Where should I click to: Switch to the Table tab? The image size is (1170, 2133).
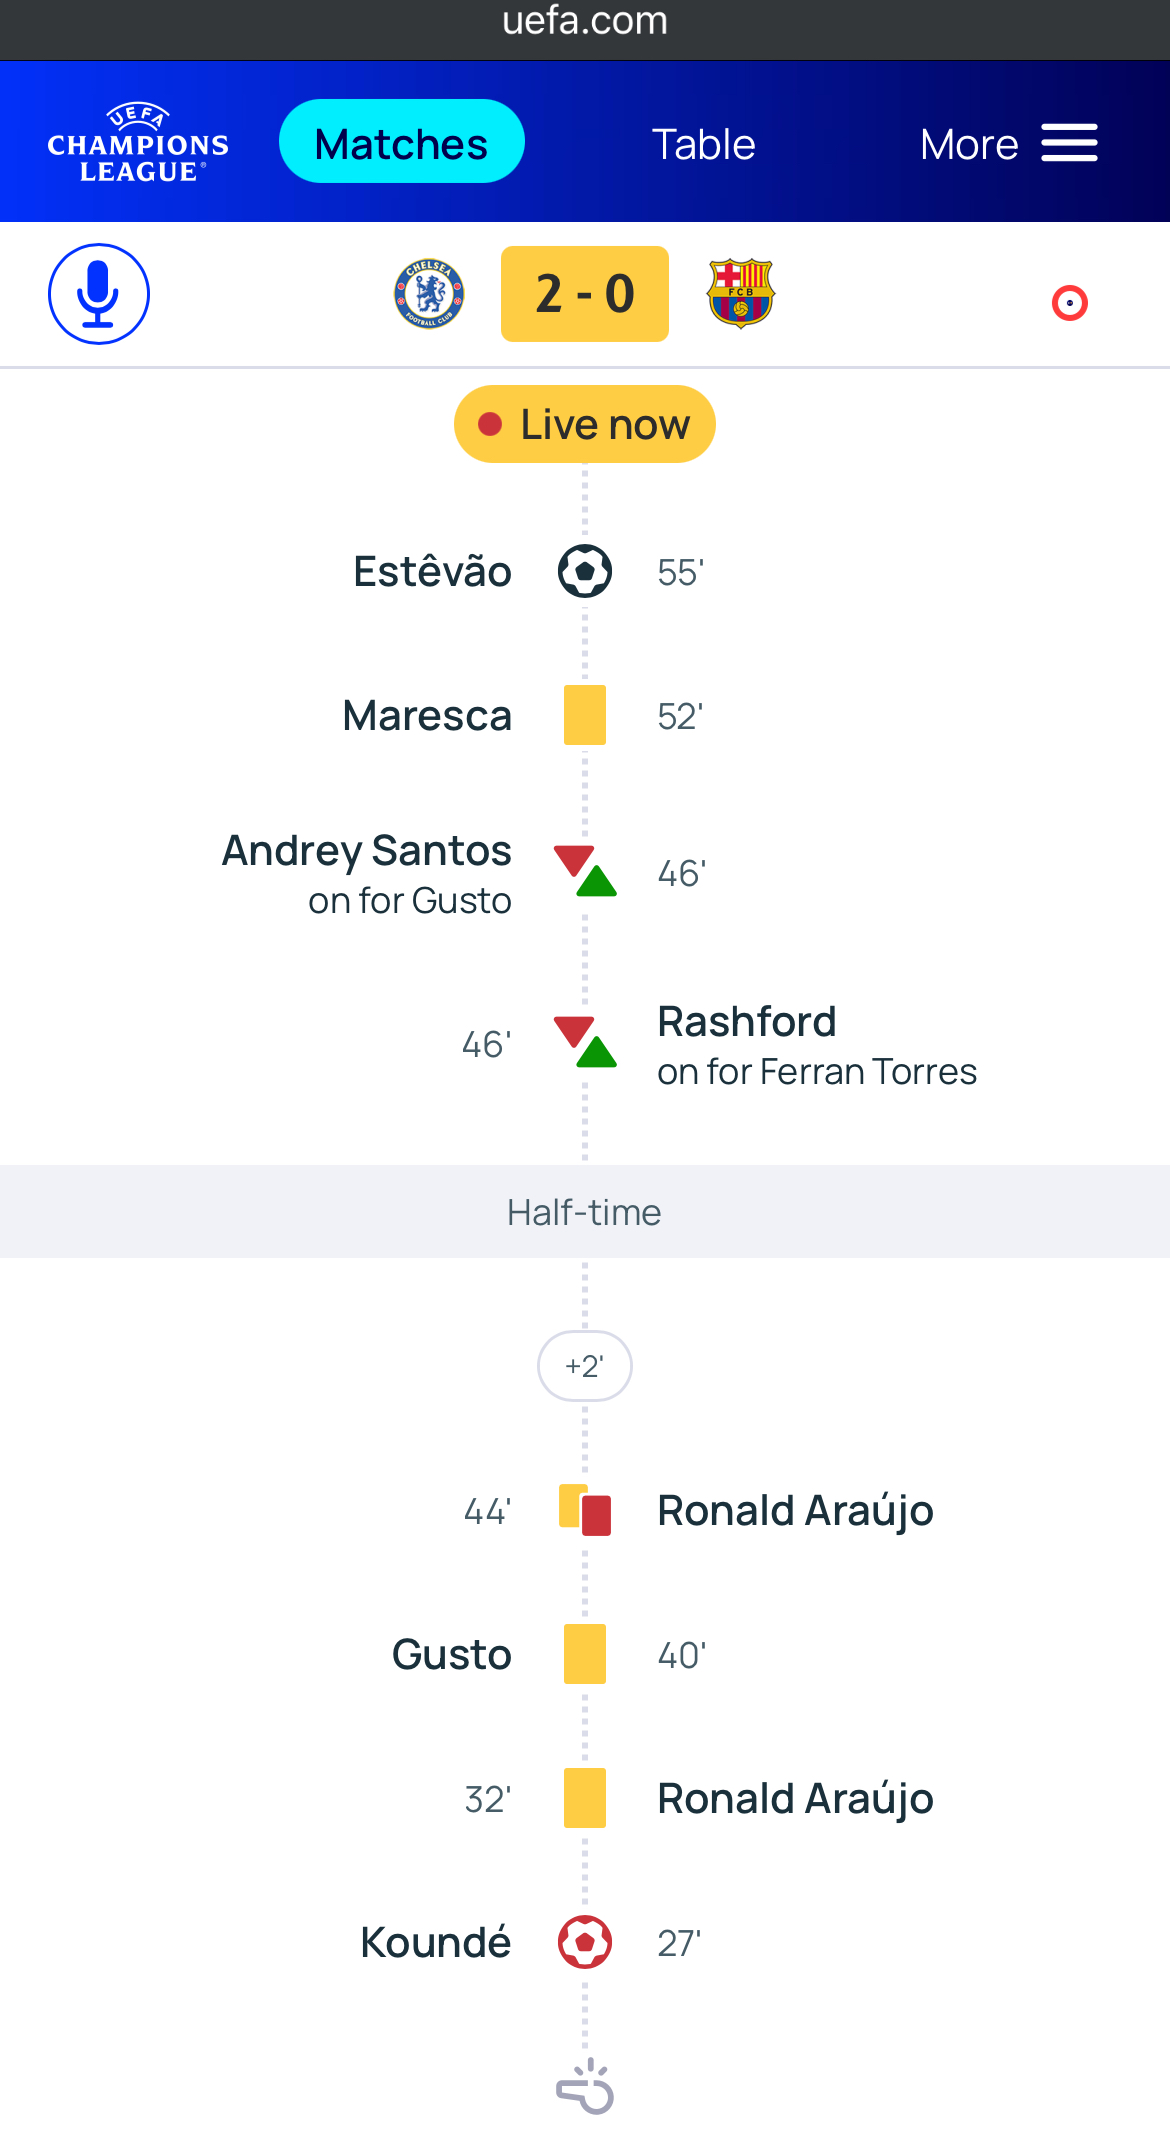[x=703, y=144]
